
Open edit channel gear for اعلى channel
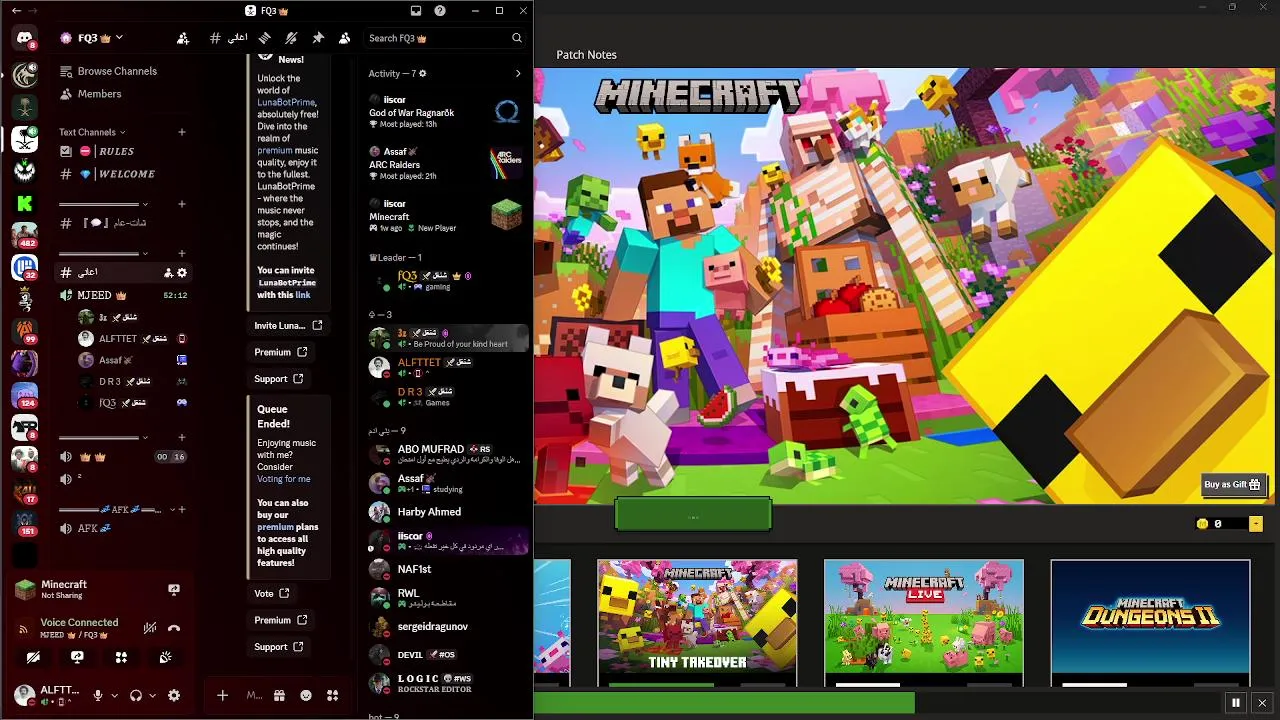tap(181, 272)
